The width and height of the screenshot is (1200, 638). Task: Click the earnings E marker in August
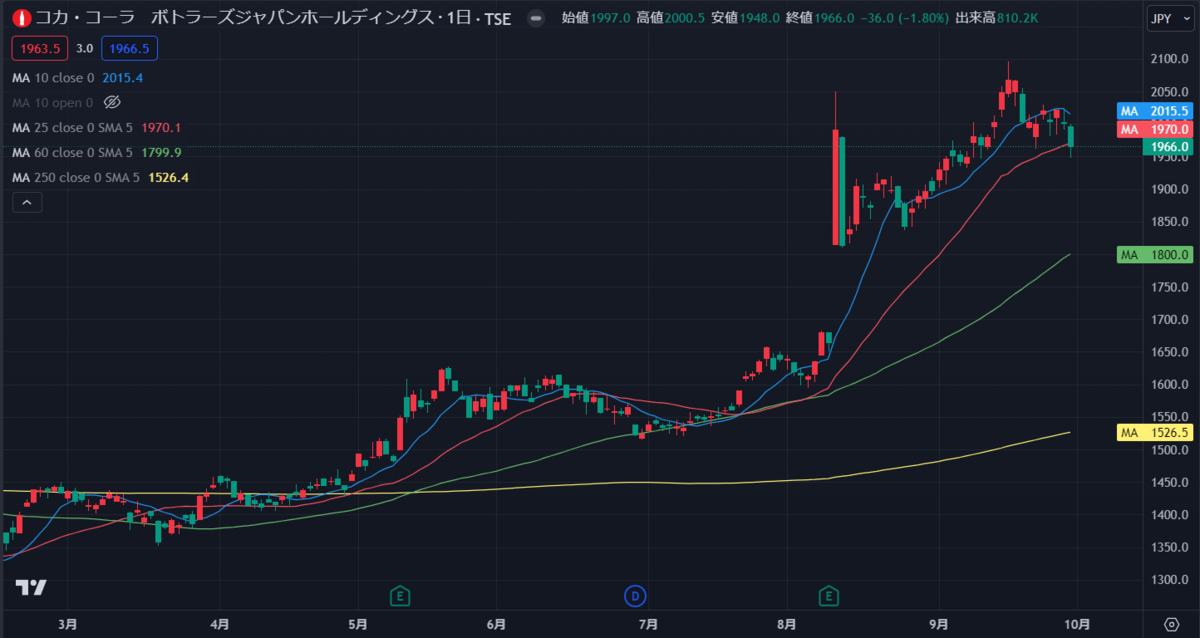tap(829, 597)
